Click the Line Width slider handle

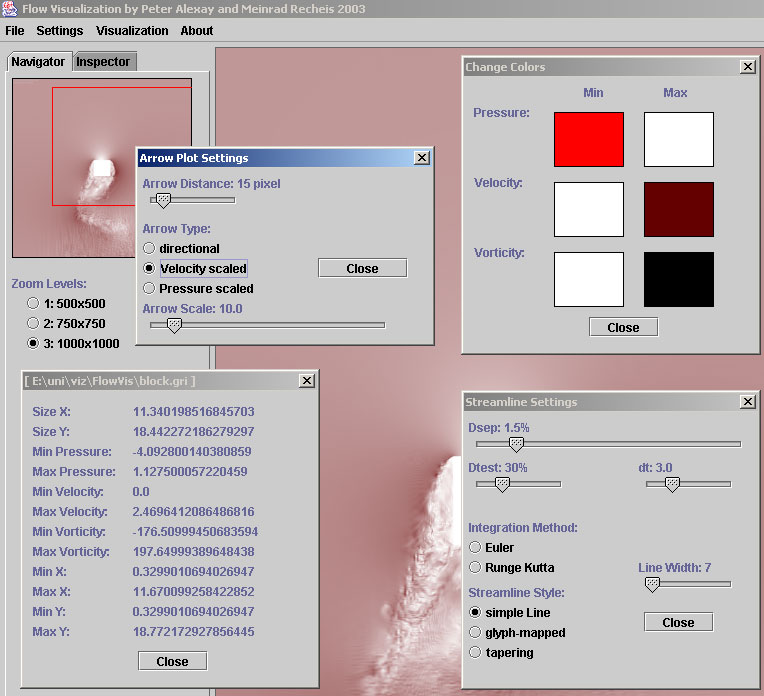[x=652, y=584]
